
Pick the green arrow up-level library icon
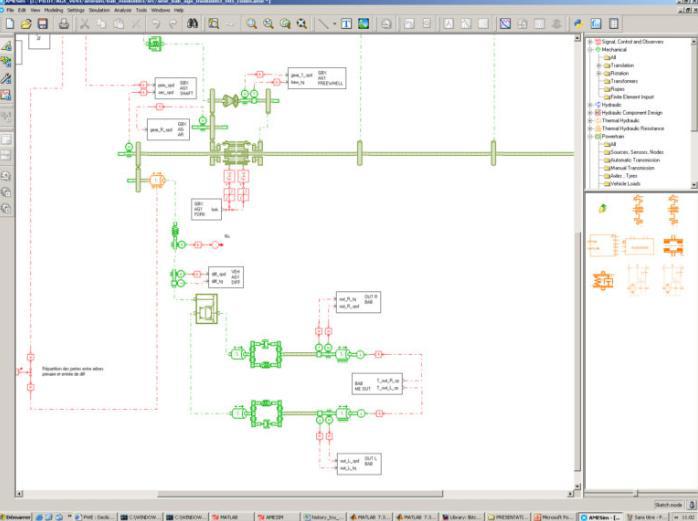603,208
